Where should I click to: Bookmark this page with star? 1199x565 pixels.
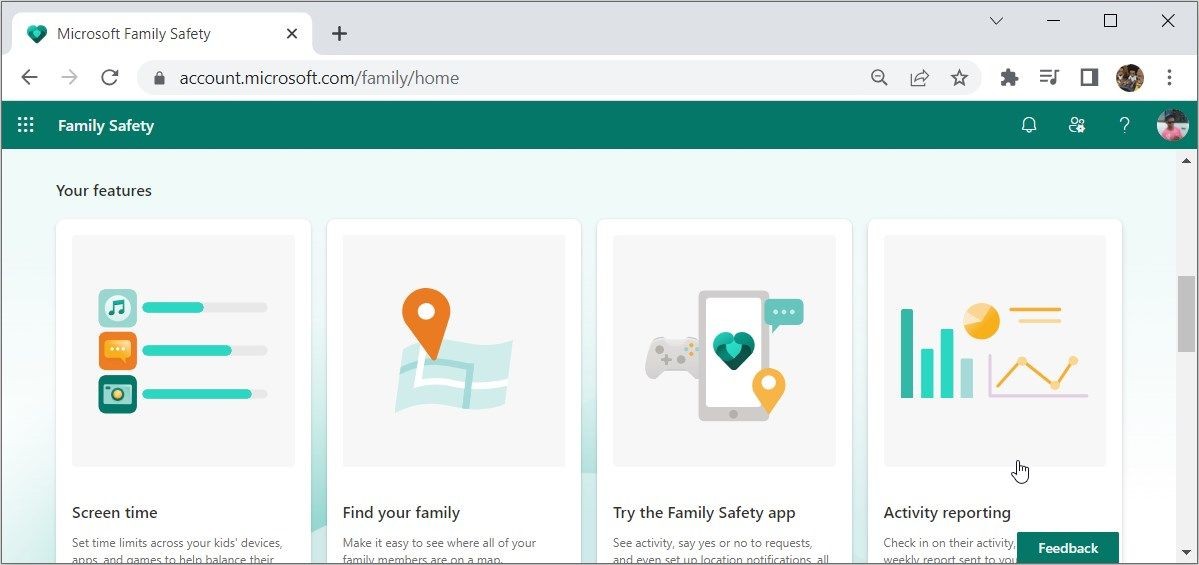tap(959, 77)
